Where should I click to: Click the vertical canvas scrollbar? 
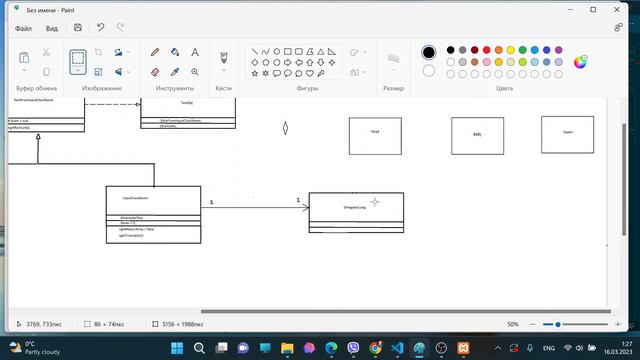pos(624,179)
